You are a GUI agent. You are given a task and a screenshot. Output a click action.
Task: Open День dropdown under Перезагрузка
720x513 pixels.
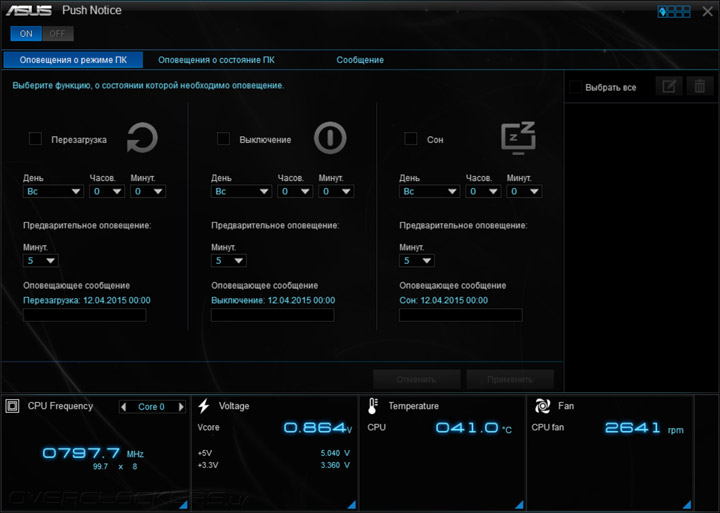click(53, 192)
